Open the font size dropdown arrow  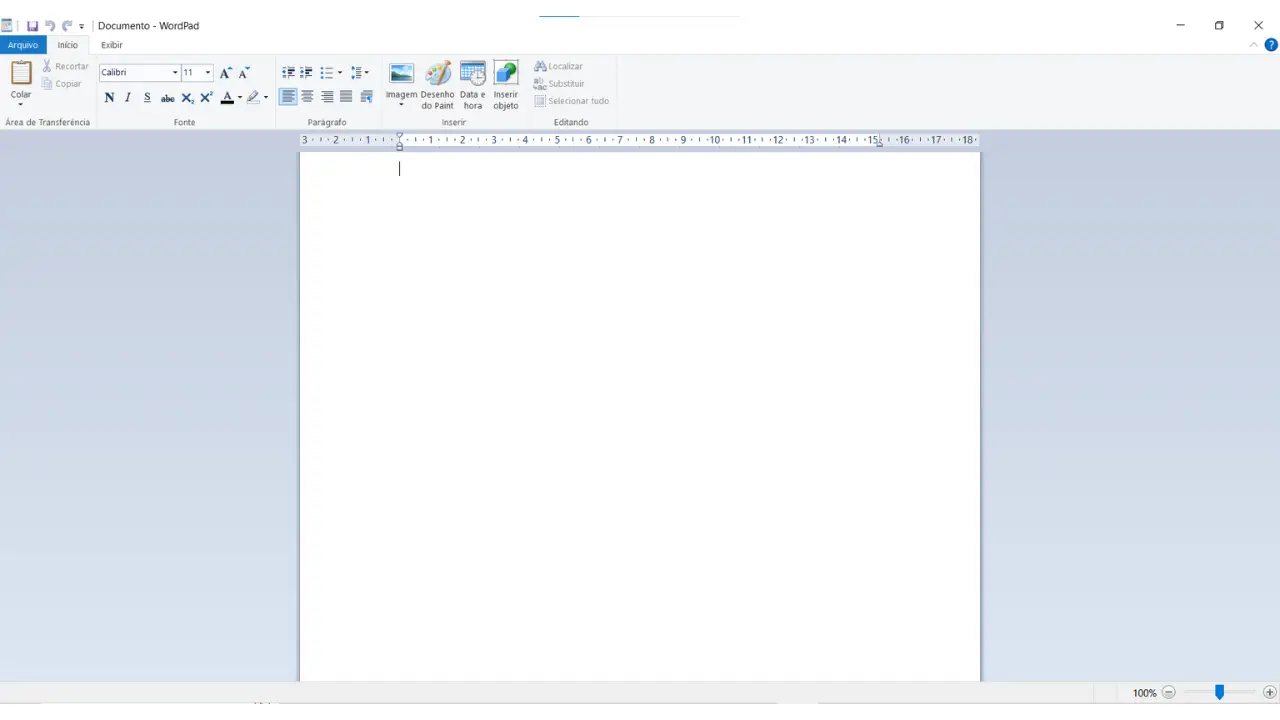[x=208, y=73]
